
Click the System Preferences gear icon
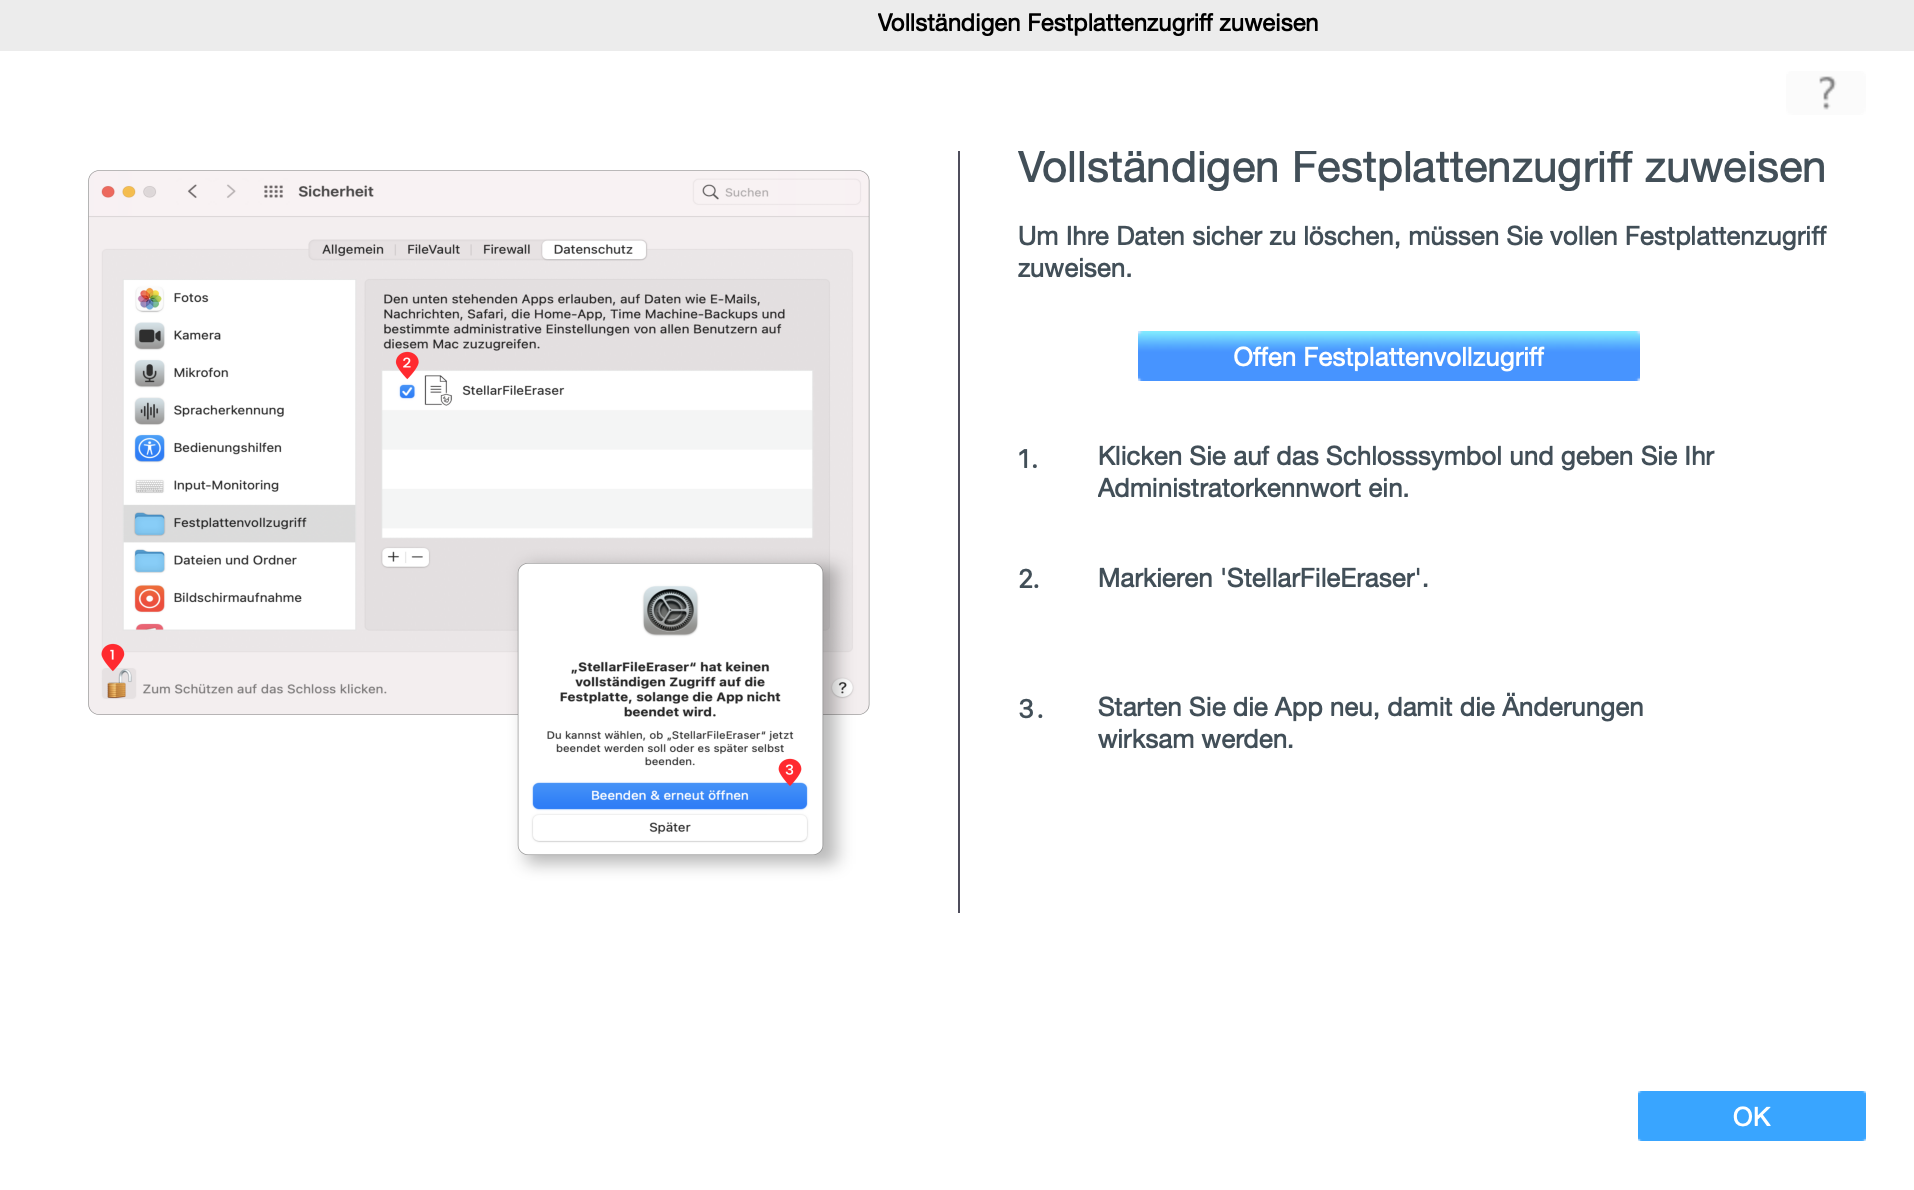pyautogui.click(x=669, y=610)
